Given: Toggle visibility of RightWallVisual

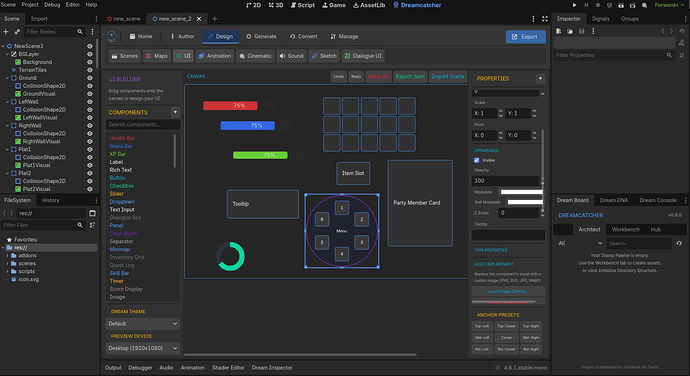Looking at the screenshot, I should (90, 141).
